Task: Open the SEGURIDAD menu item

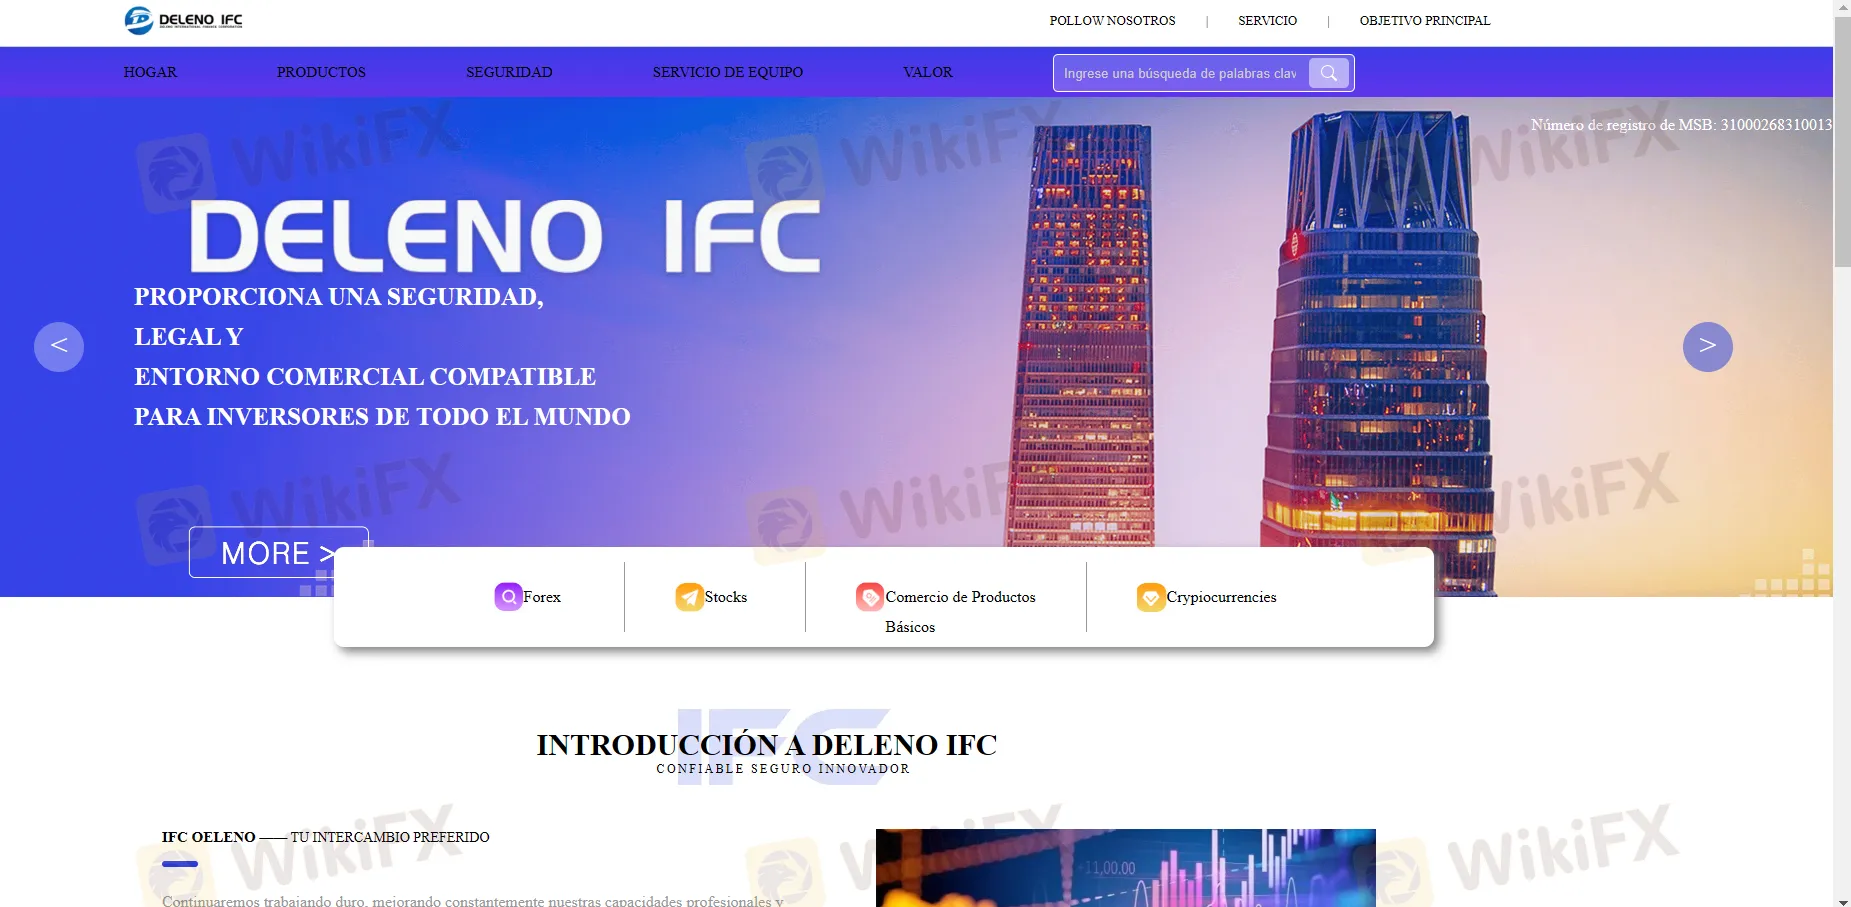Action: [509, 72]
